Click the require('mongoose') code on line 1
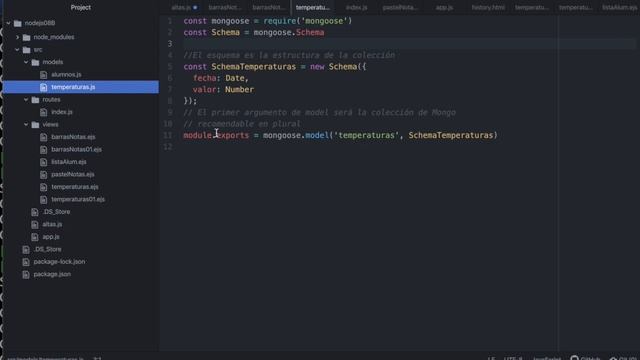Image resolution: width=640 pixels, height=360 pixels. point(308,21)
